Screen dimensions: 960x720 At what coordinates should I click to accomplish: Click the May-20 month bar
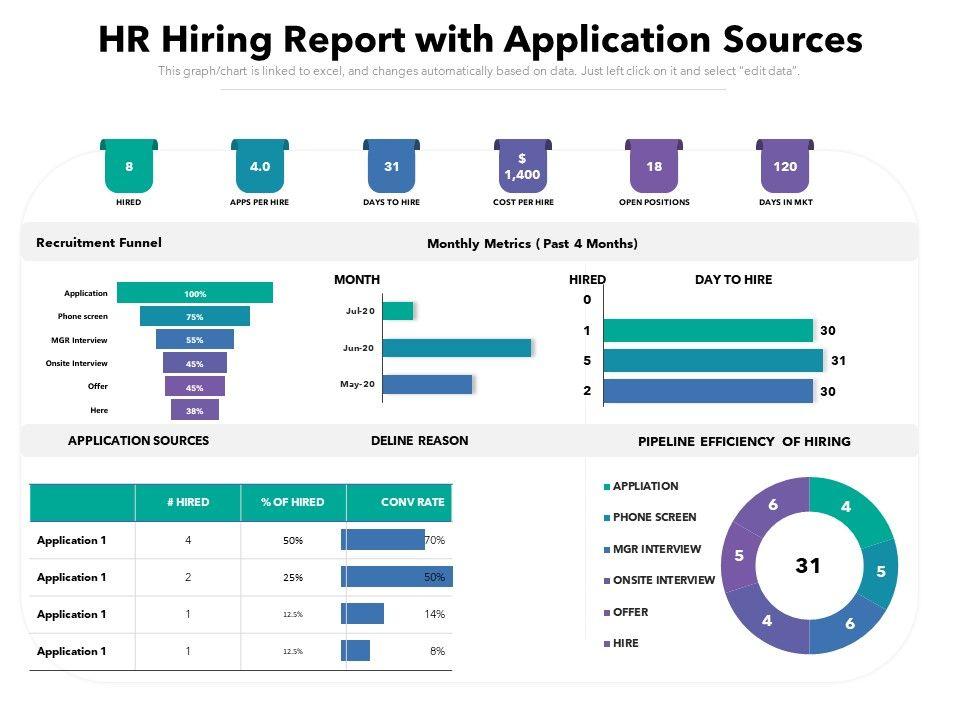[427, 384]
